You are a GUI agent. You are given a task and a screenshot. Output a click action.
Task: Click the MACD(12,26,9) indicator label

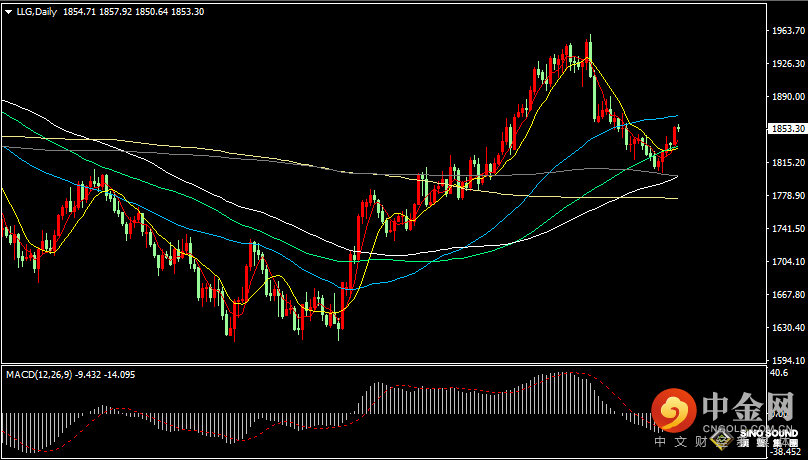coord(41,374)
